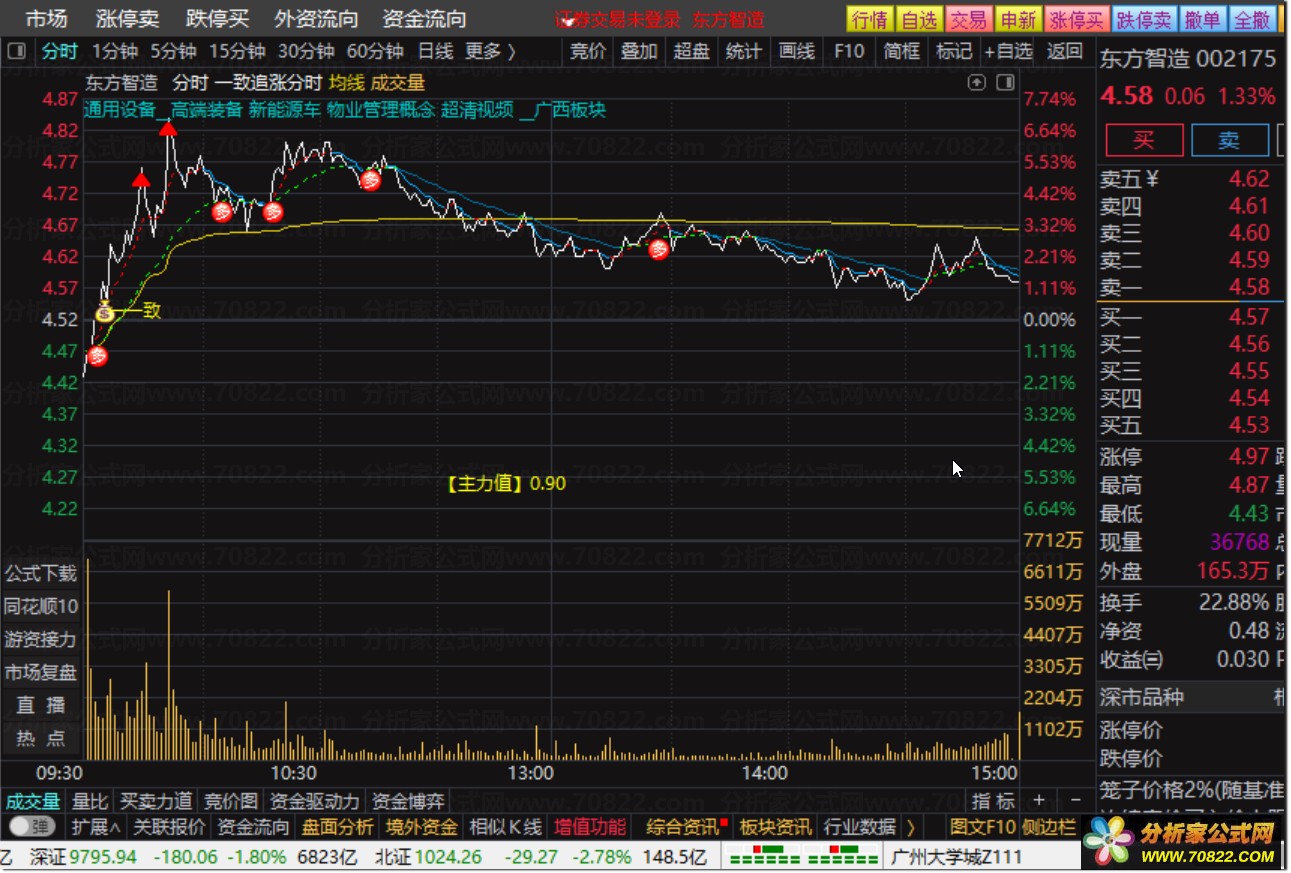Open 市场复盘 sidebar button
The image size is (1291, 873).
click(x=40, y=672)
